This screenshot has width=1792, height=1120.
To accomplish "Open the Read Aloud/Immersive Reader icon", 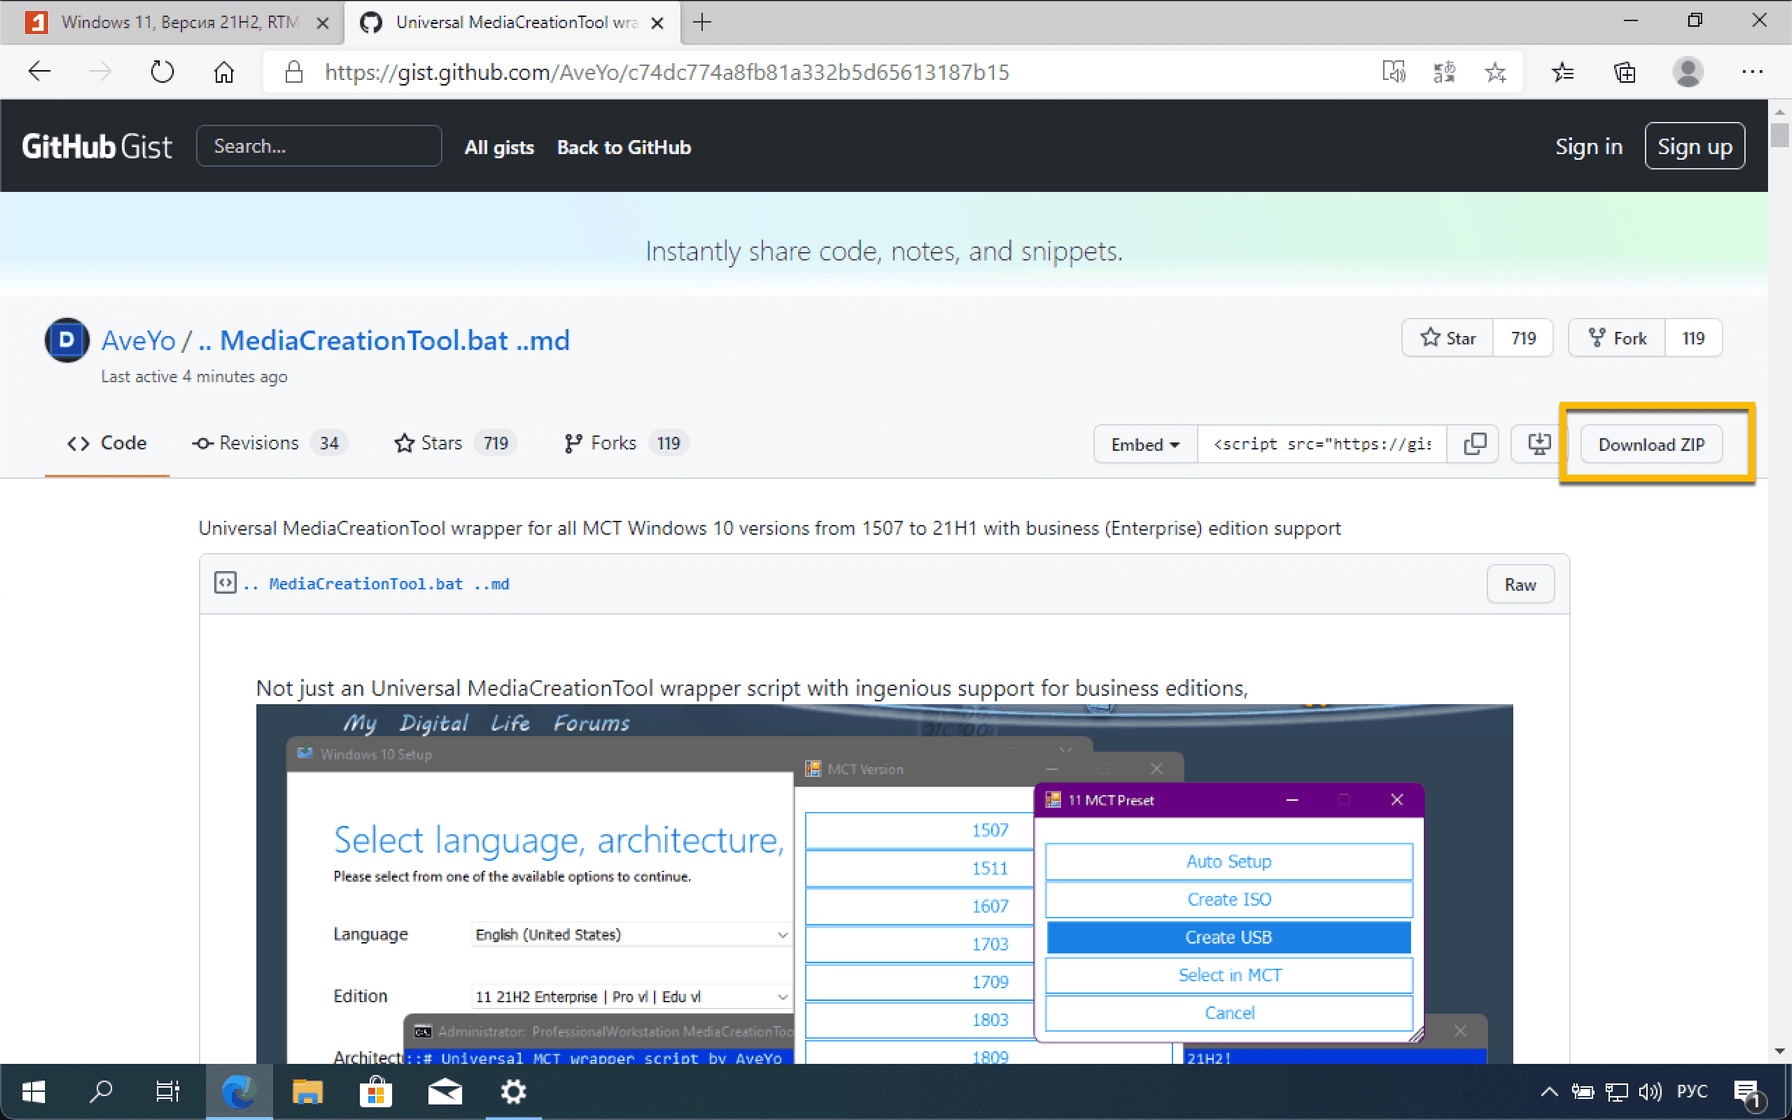I will (1393, 72).
